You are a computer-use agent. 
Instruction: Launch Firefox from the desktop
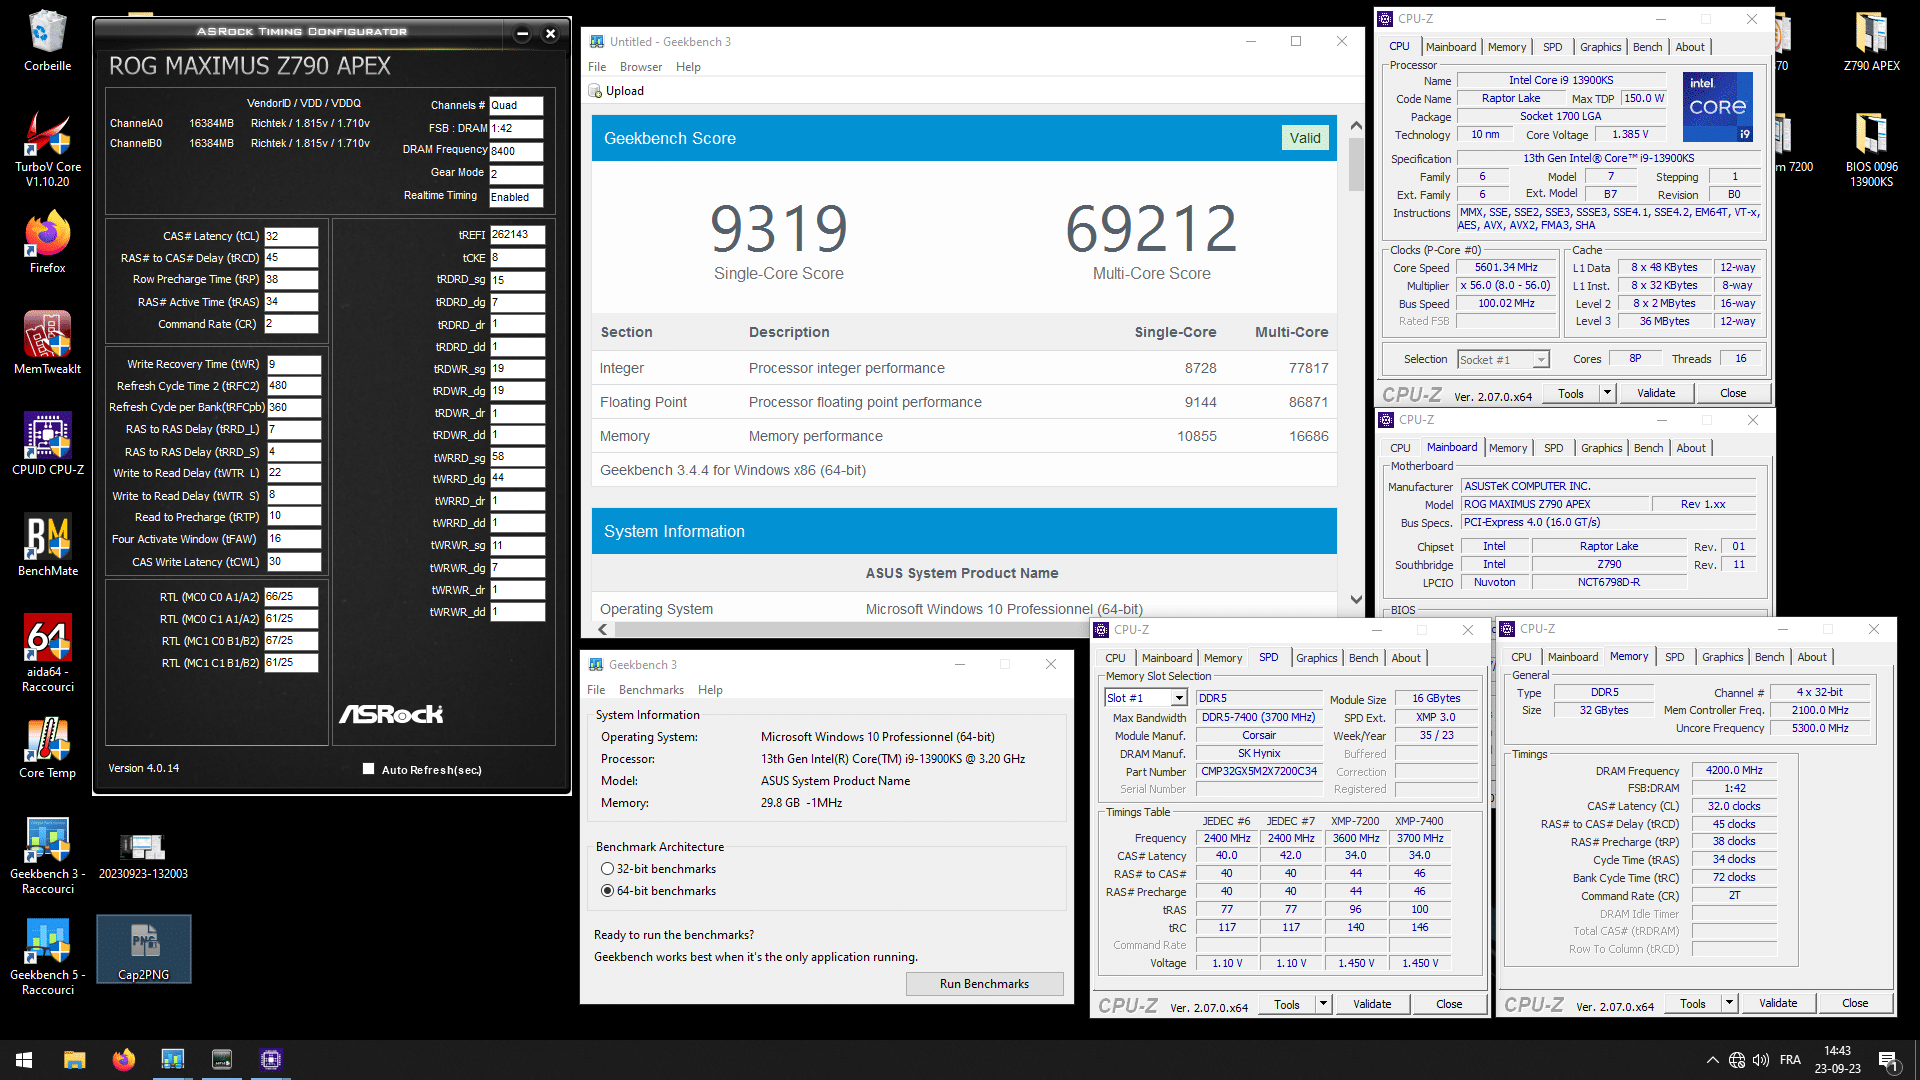[47, 242]
